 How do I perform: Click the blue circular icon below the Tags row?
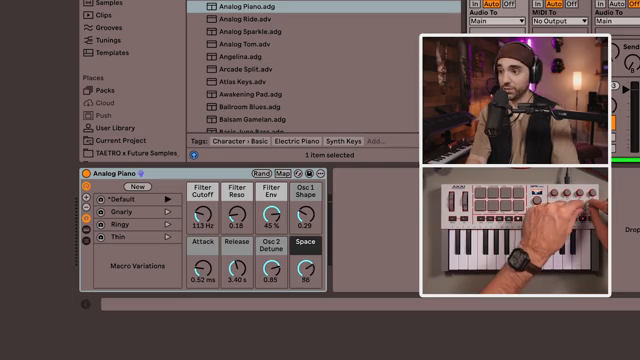194,155
